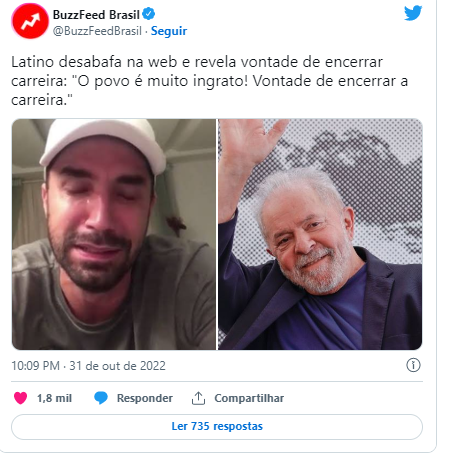This screenshot has height=470, width=449.
Task: Click the BuzzFeed Brasil display name
Action: click(x=96, y=15)
